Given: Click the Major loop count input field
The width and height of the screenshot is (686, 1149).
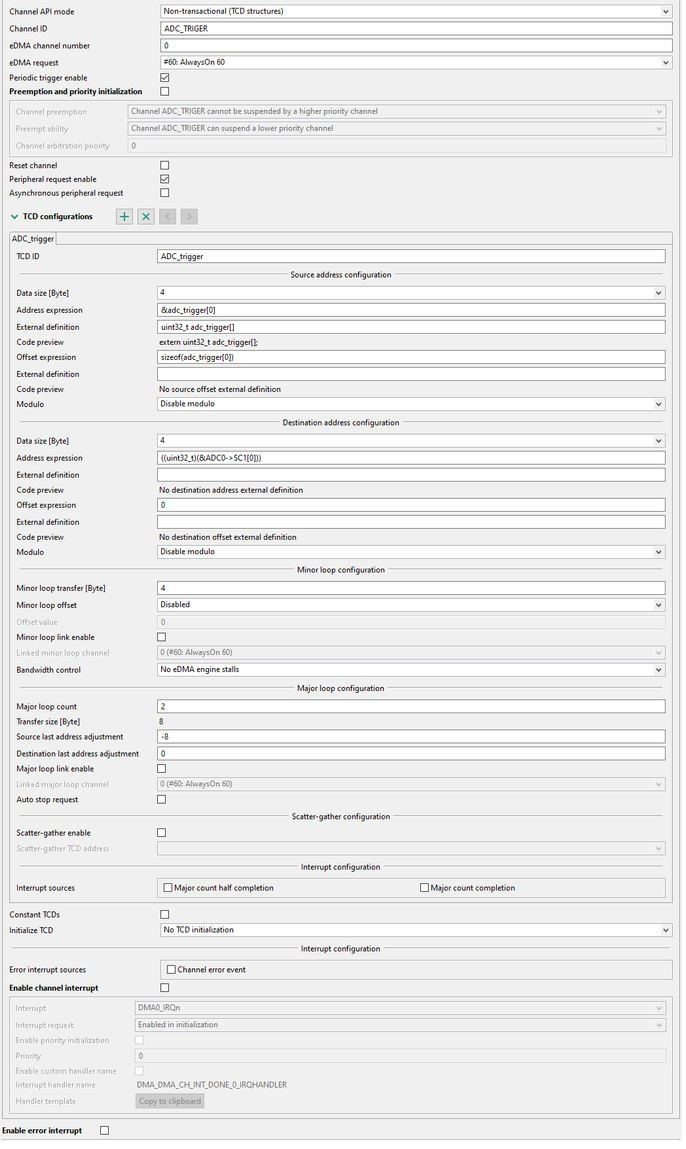Looking at the screenshot, I should 400,705.
